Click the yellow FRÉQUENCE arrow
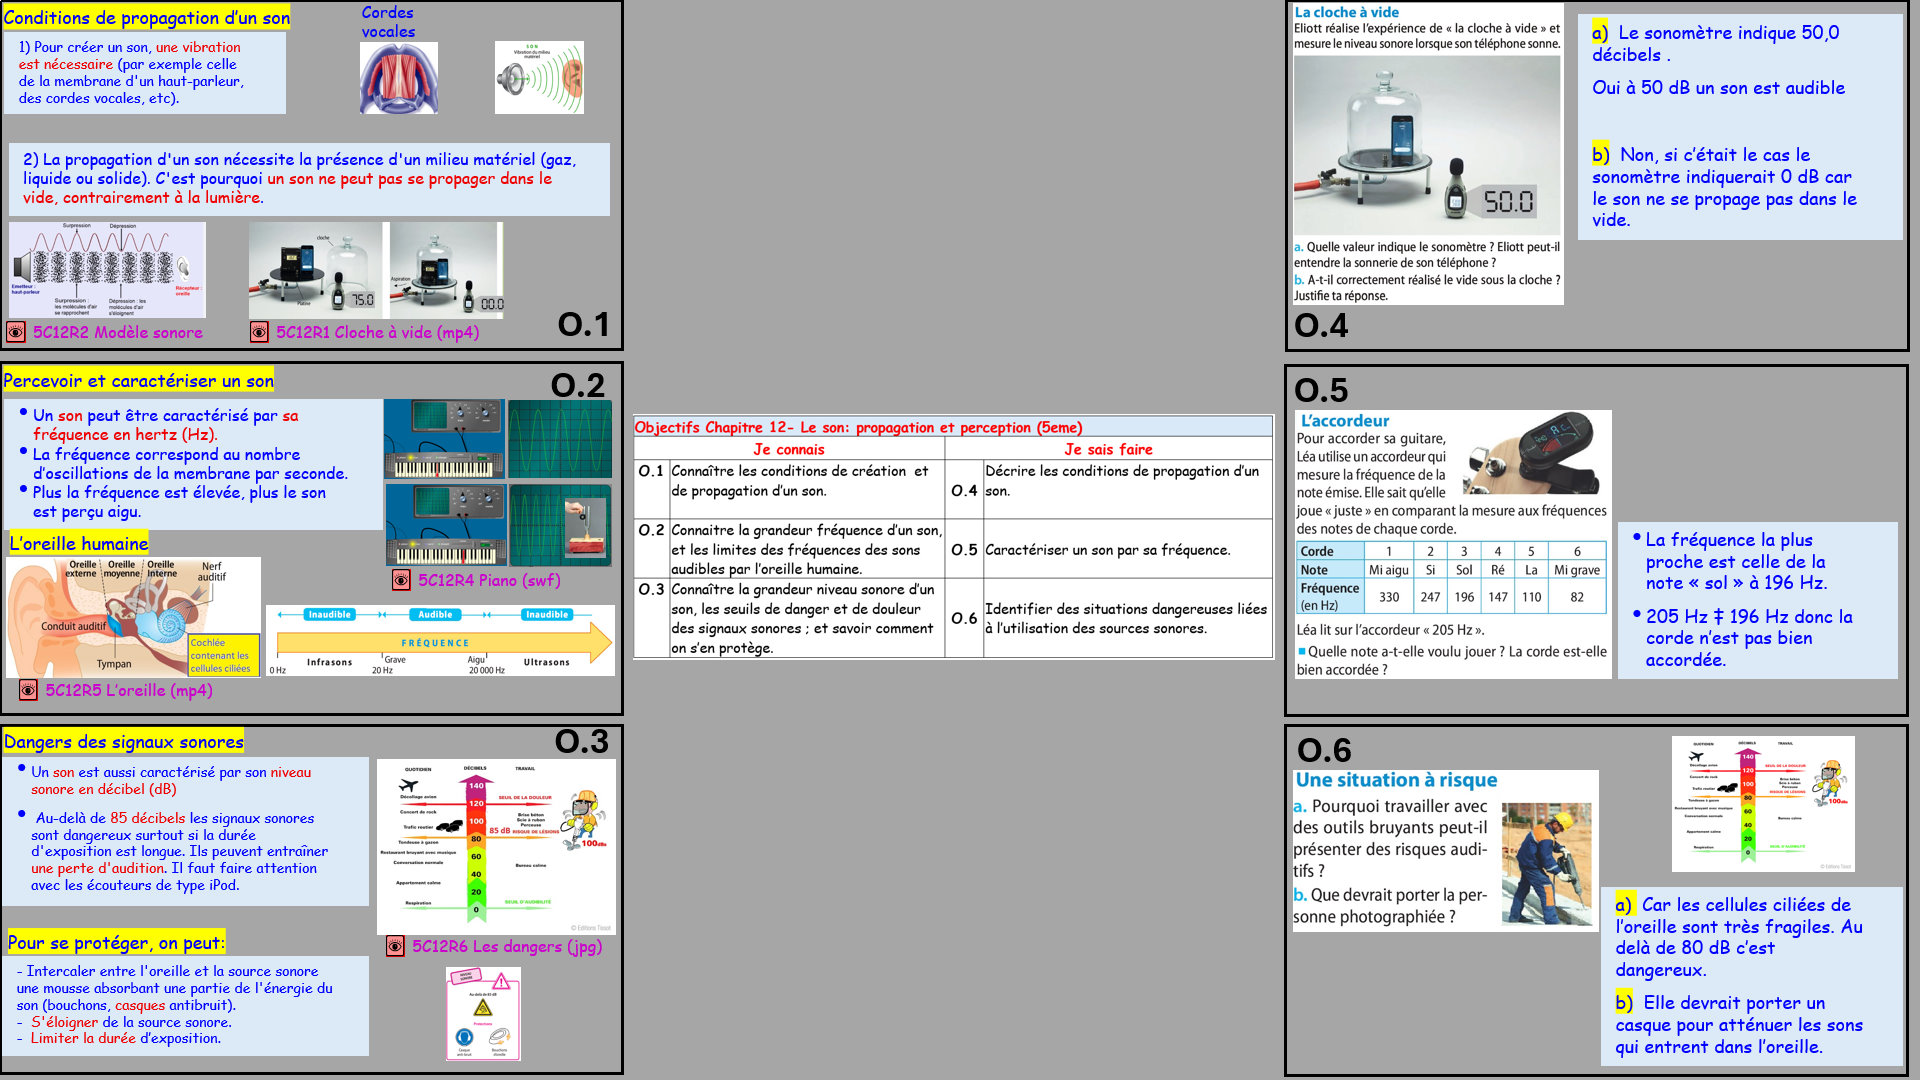The width and height of the screenshot is (1920, 1080). pos(444,643)
